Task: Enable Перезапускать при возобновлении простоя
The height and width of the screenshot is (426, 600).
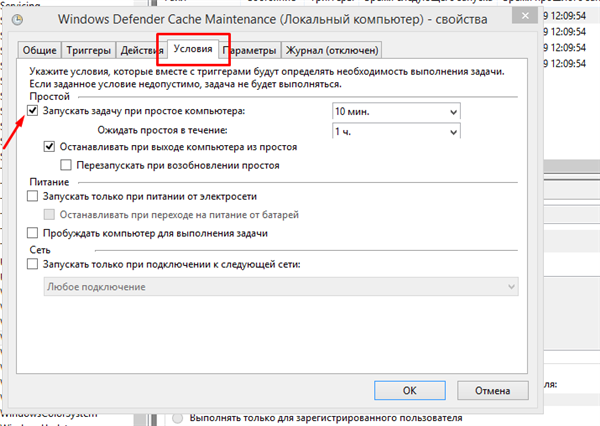Action: click(x=66, y=165)
